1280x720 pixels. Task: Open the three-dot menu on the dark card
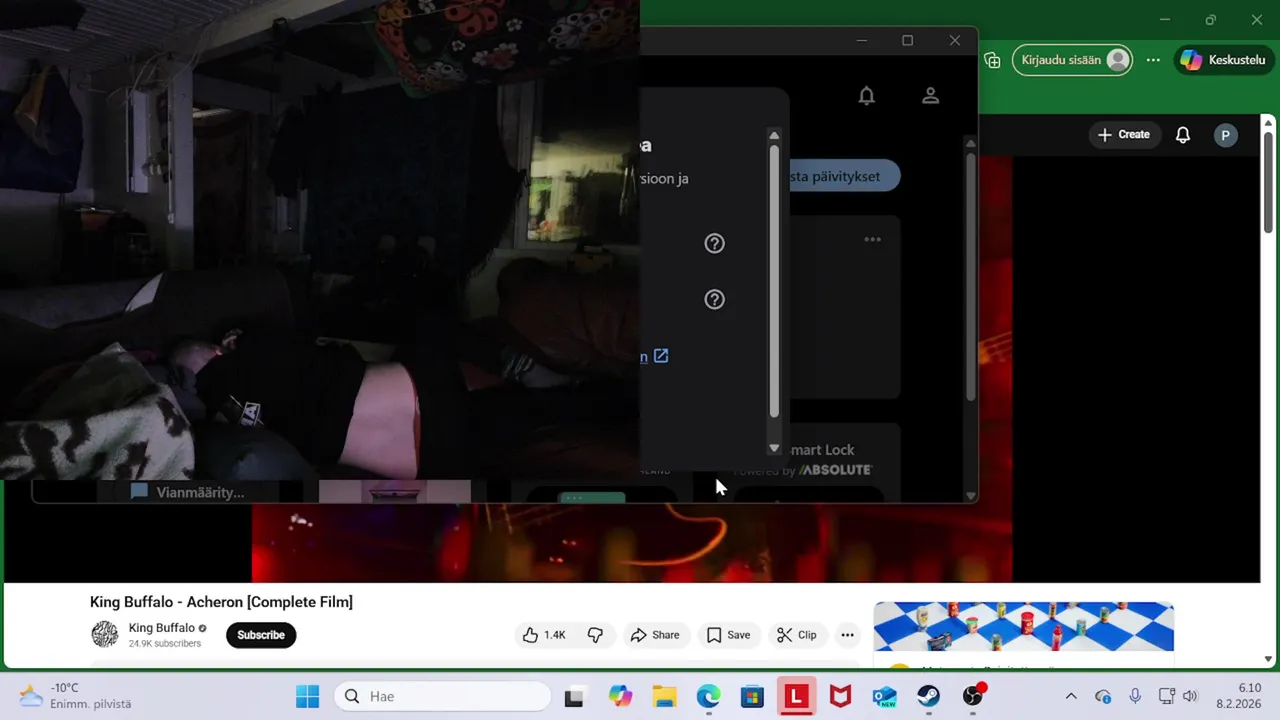(x=872, y=239)
